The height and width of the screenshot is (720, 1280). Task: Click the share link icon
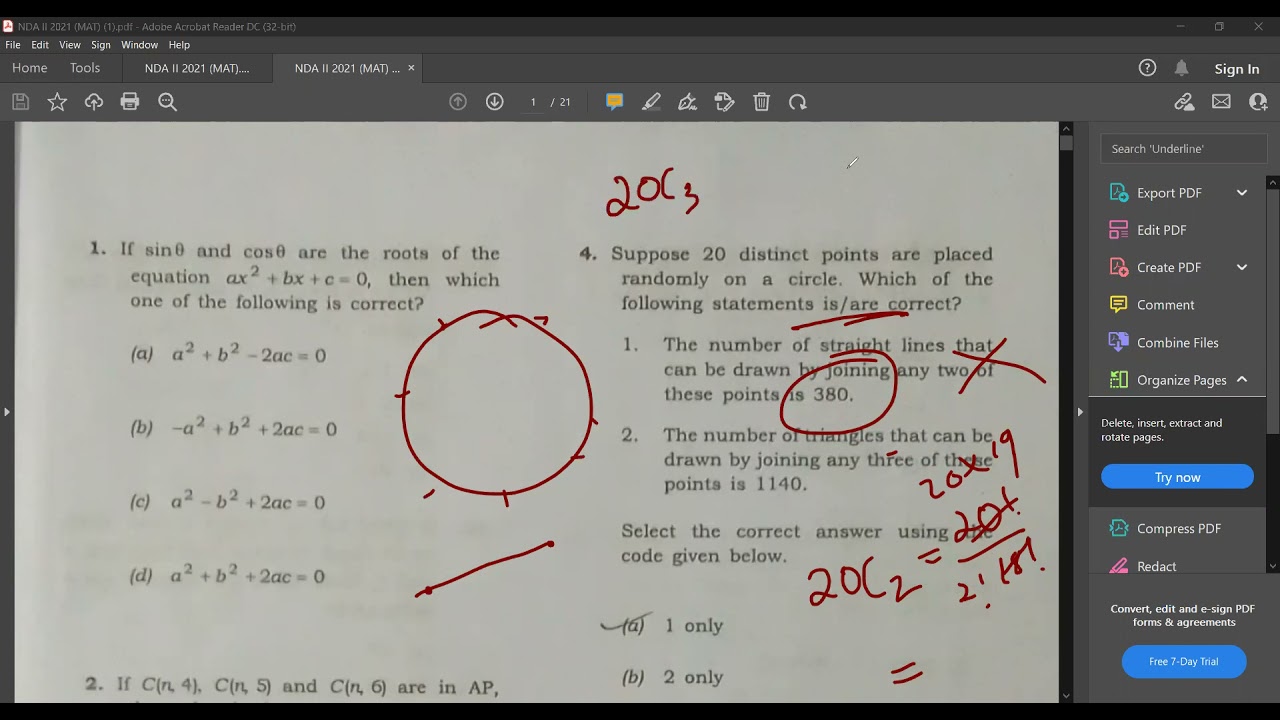click(1184, 102)
